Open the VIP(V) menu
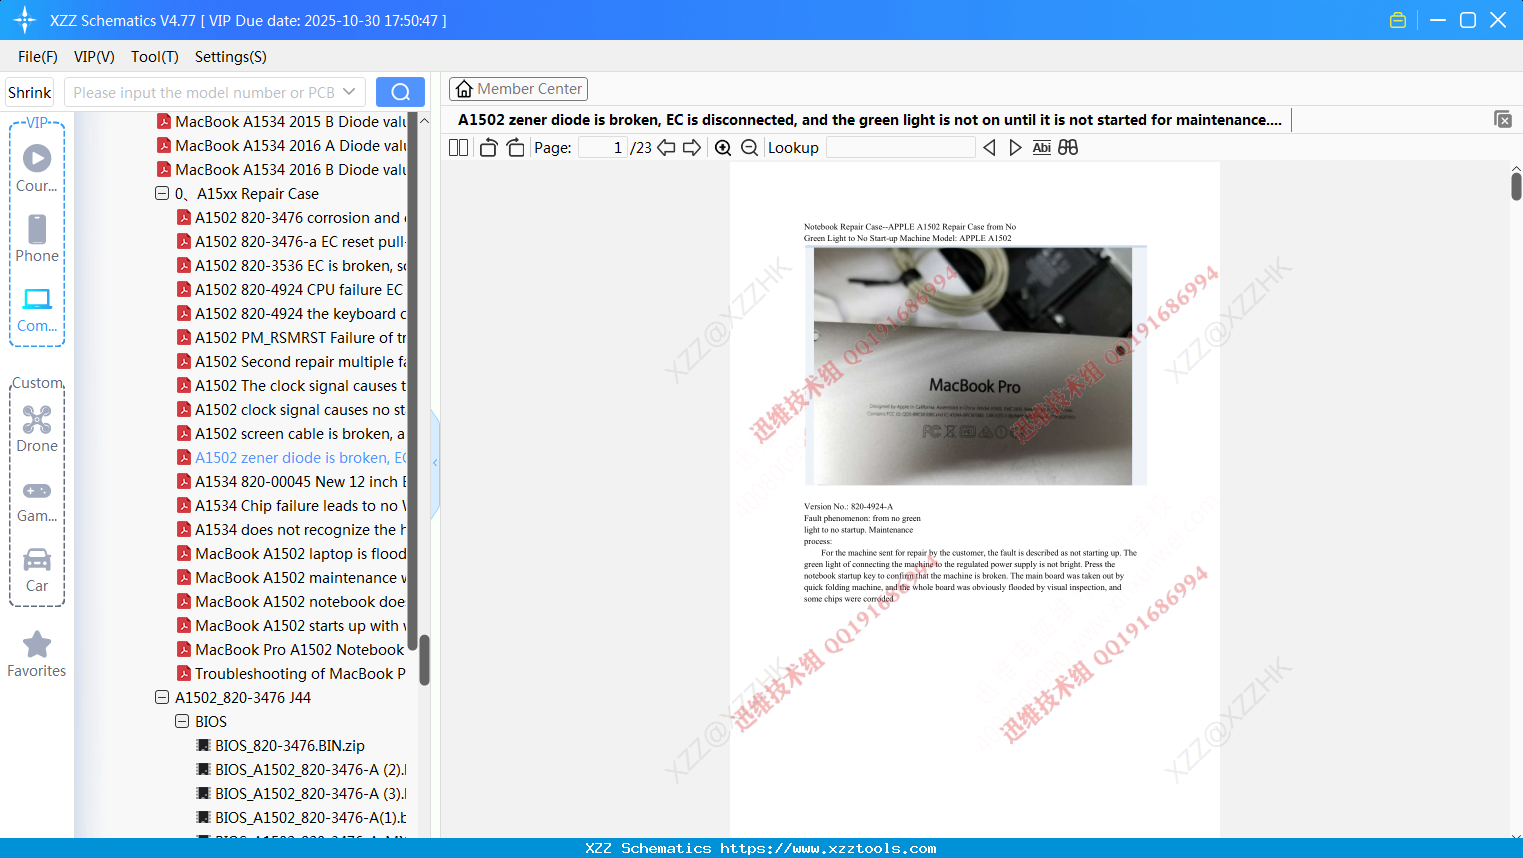Image resolution: width=1523 pixels, height=858 pixels. tap(94, 57)
